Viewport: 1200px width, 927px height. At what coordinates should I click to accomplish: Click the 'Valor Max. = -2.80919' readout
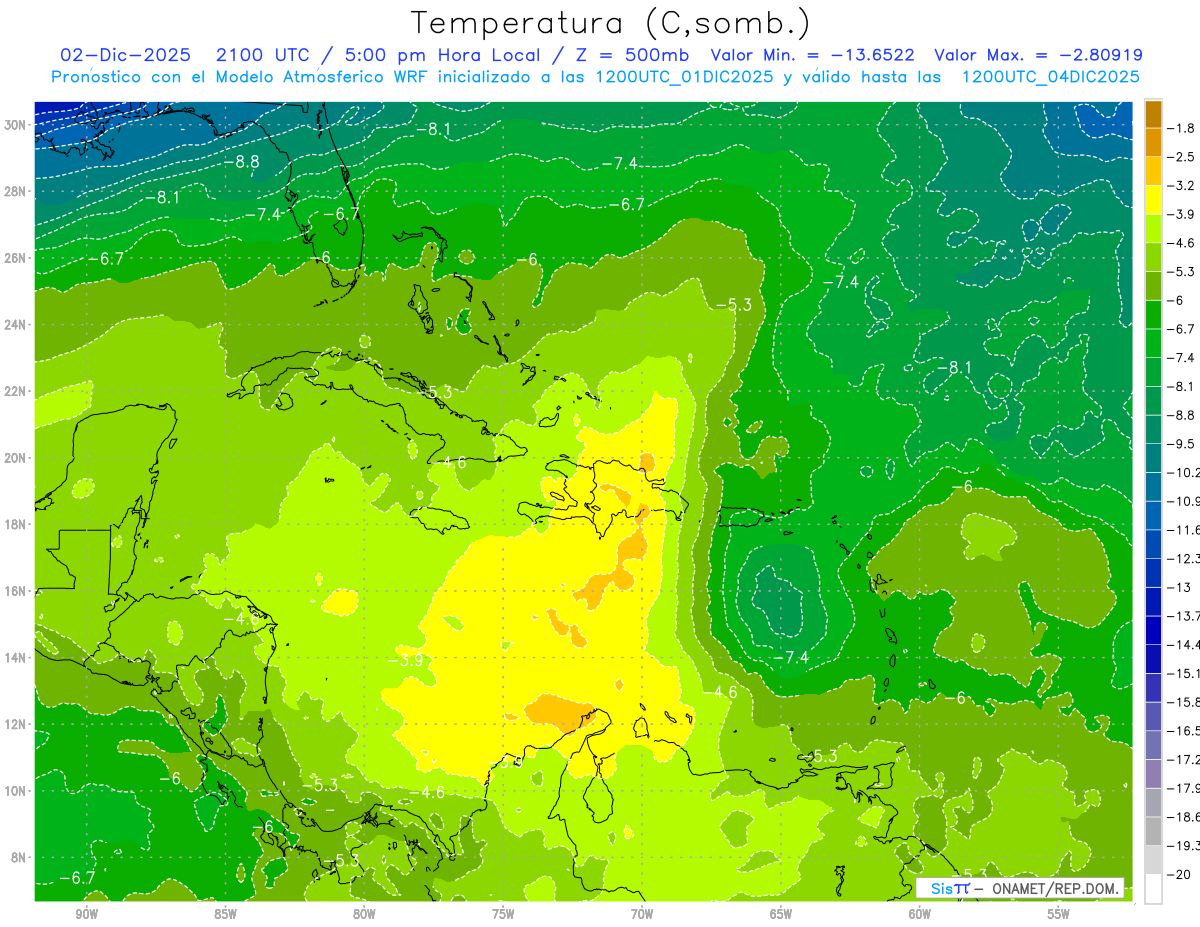(1038, 55)
